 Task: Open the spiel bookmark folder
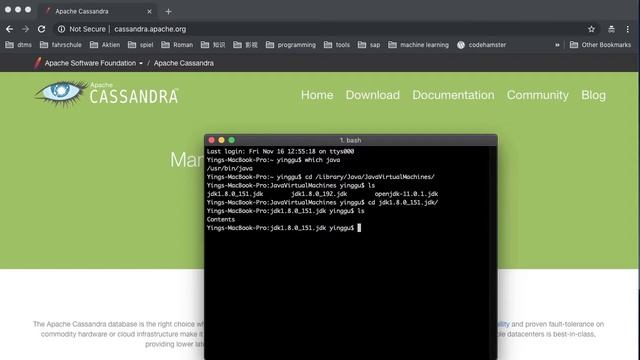140,45
